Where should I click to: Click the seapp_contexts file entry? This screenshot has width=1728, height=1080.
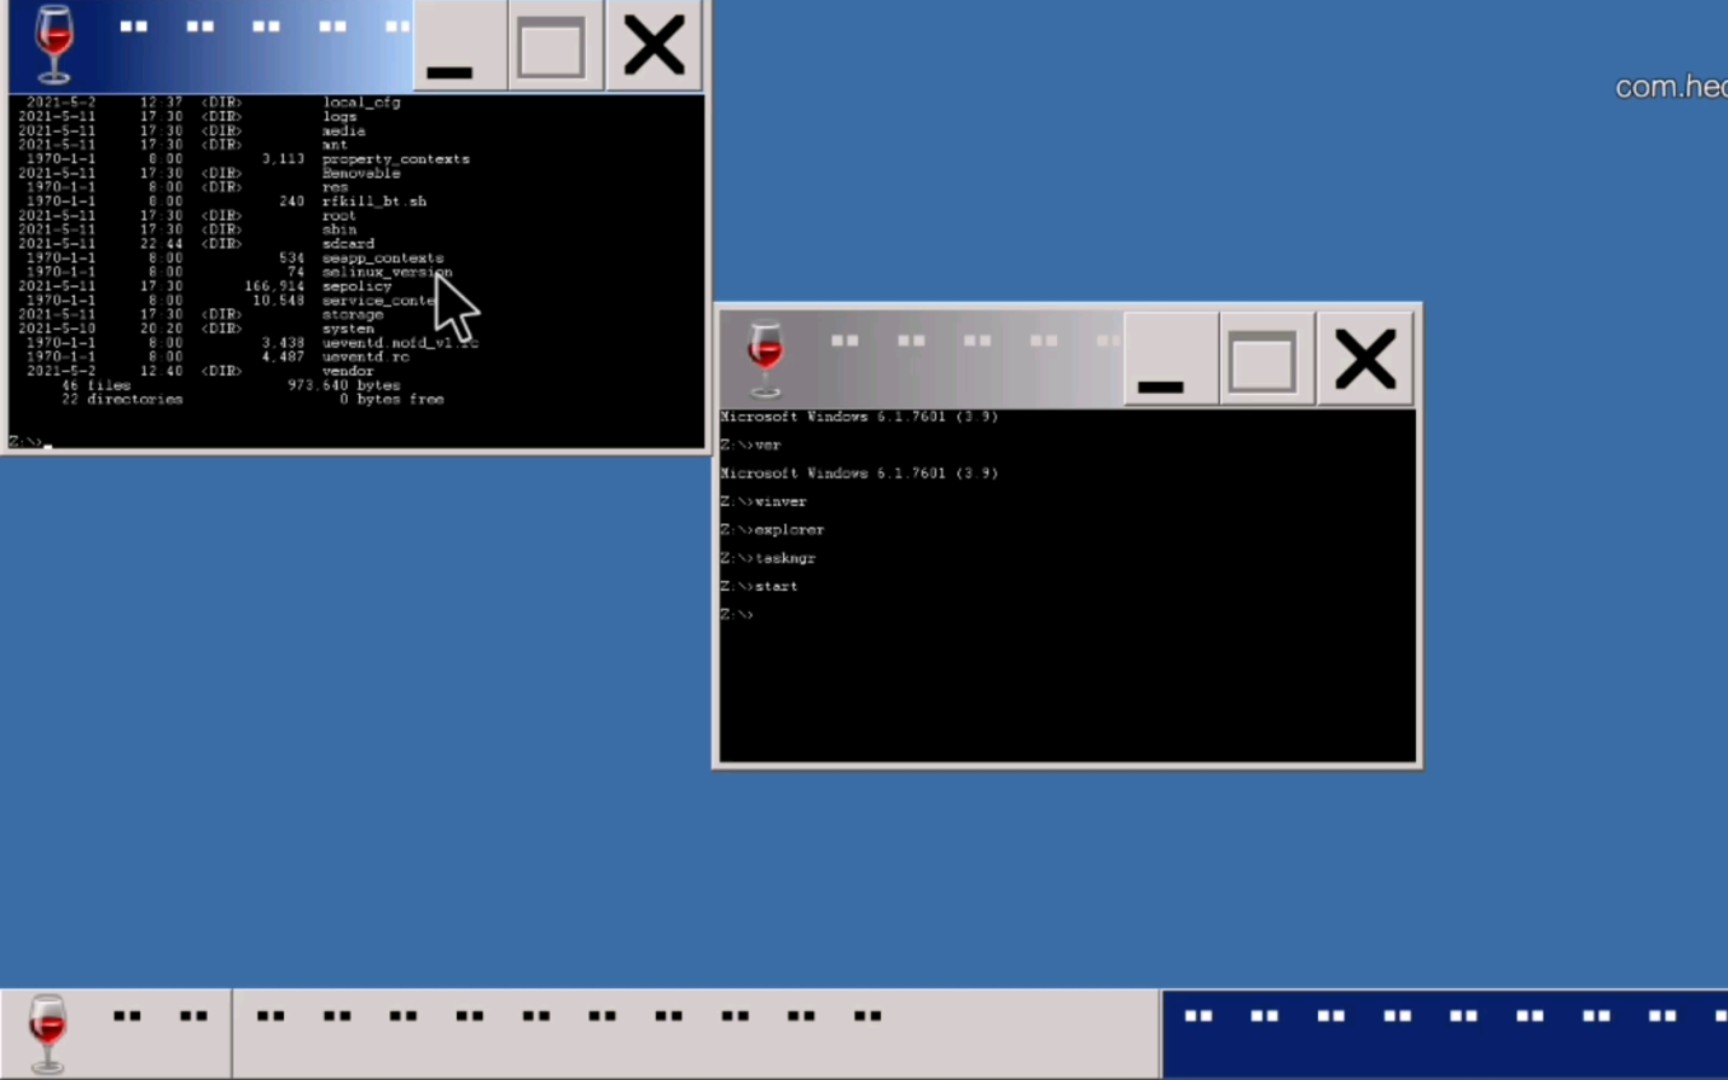[383, 258]
